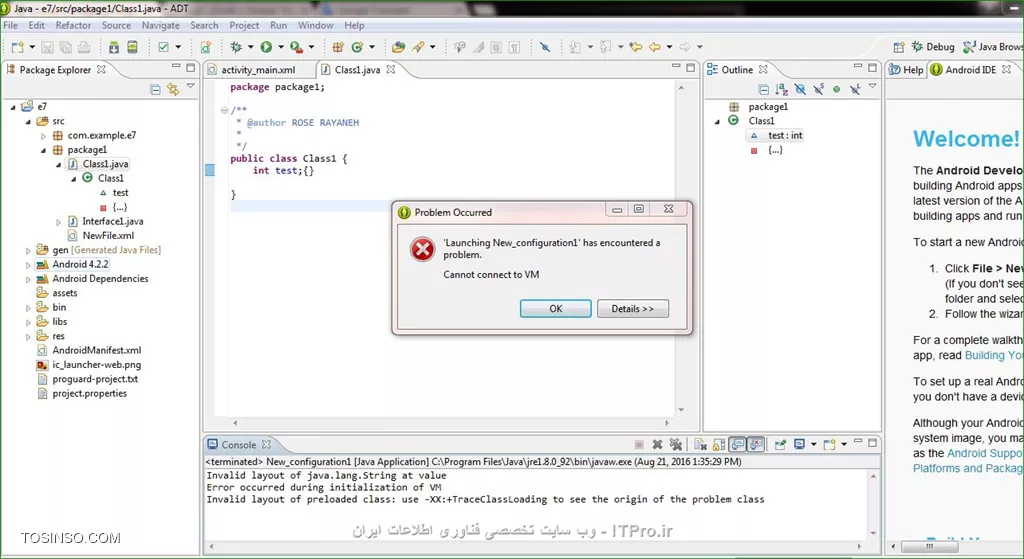Expand the com.example.e7 package node
Viewport: 1024px width, 559px height.
click(43, 136)
